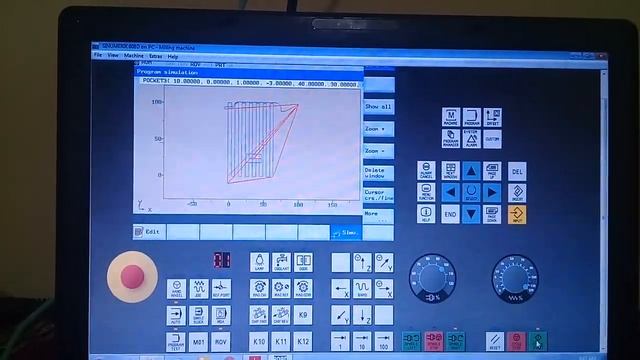Click the K9 key

coord(303,315)
